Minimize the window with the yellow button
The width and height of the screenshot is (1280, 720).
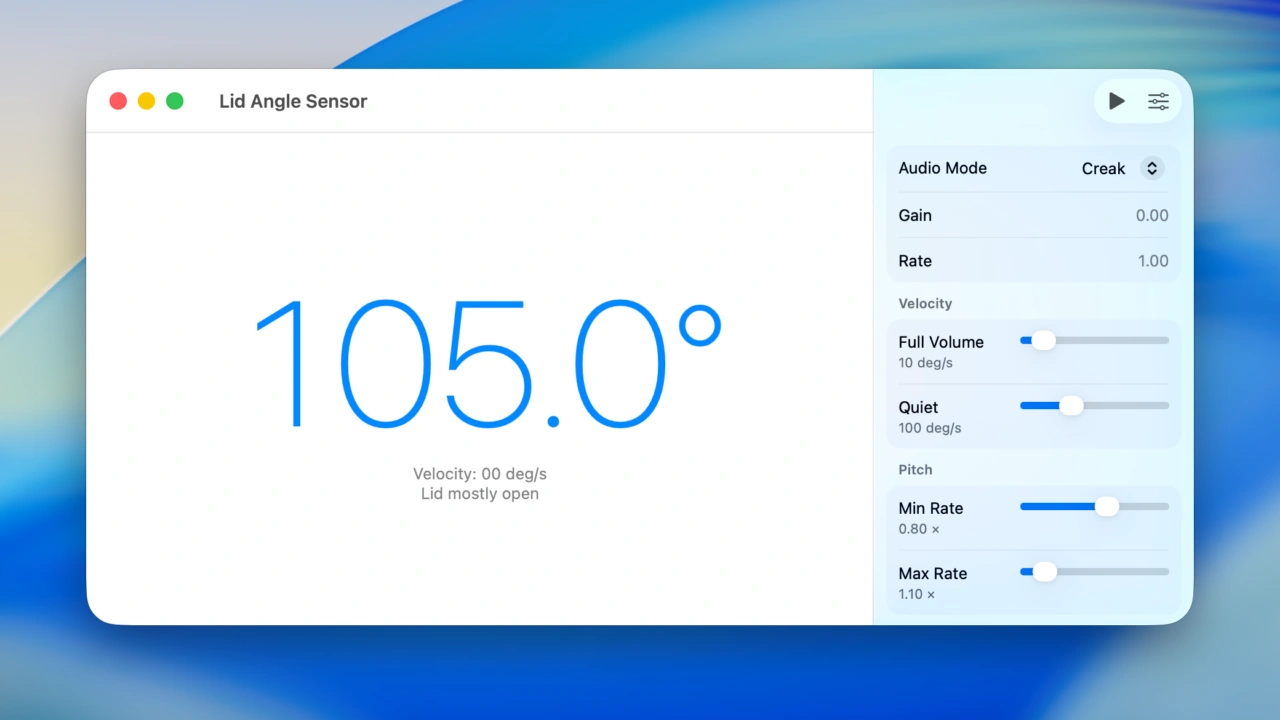pyautogui.click(x=146, y=101)
